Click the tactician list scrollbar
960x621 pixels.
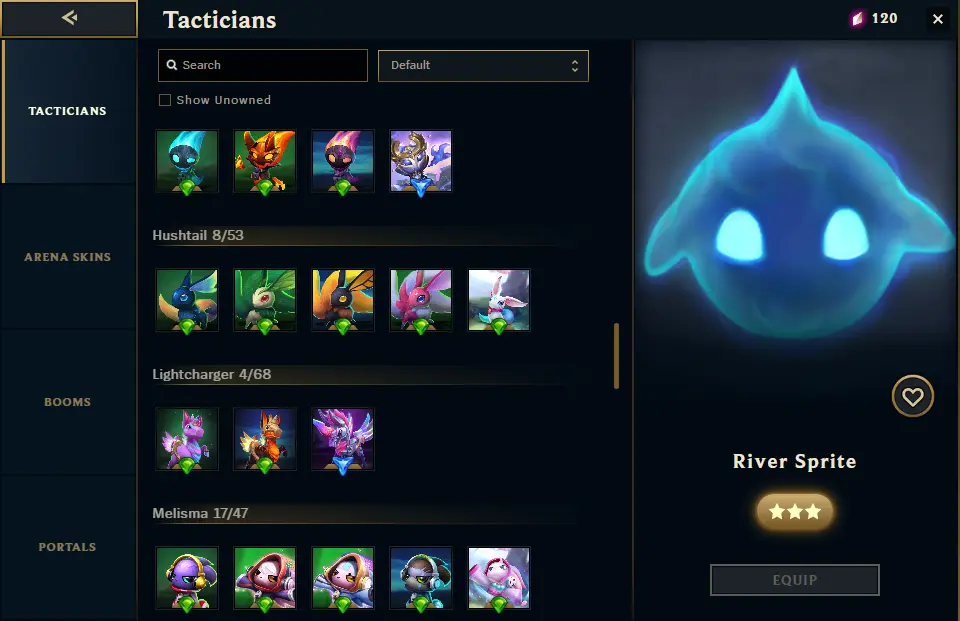pyautogui.click(x=617, y=356)
